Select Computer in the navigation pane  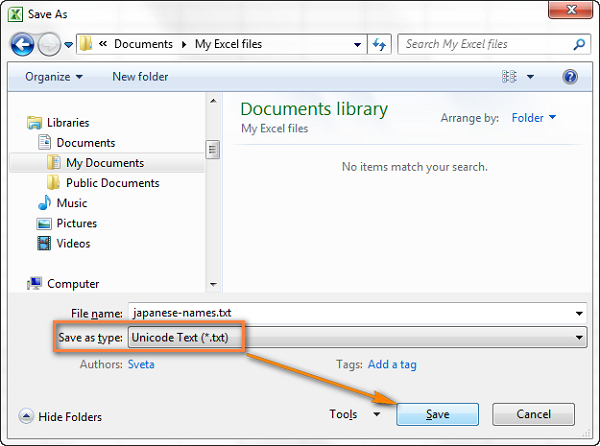[x=72, y=284]
